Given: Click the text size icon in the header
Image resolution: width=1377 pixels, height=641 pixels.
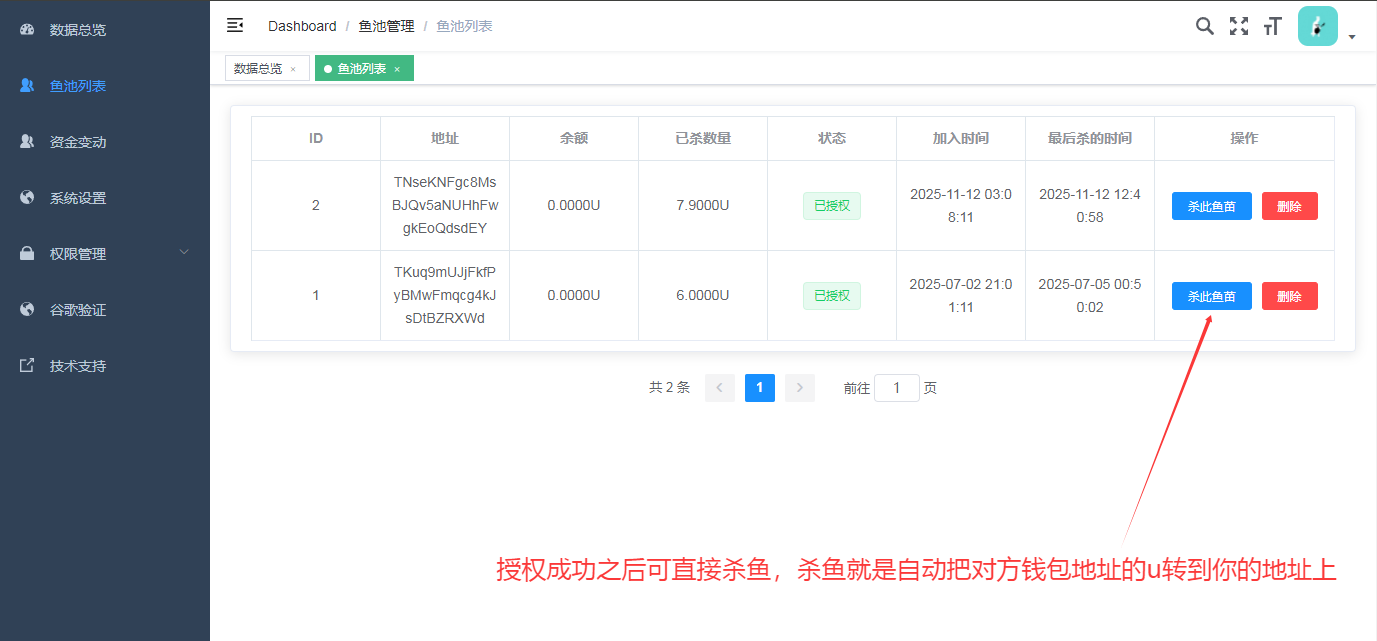Looking at the screenshot, I should coord(1272,26).
